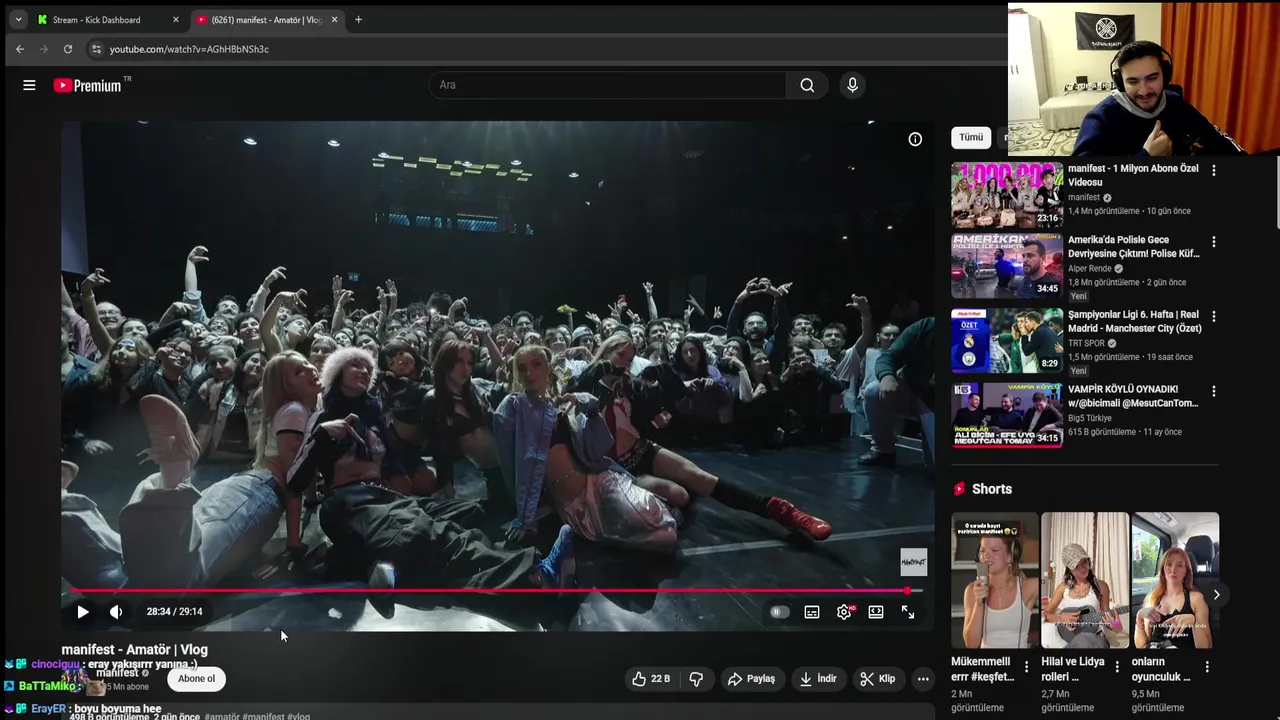This screenshot has width=1280, height=720.
Task: Close the Kick Dashboard browser tab
Action: pos(176,20)
